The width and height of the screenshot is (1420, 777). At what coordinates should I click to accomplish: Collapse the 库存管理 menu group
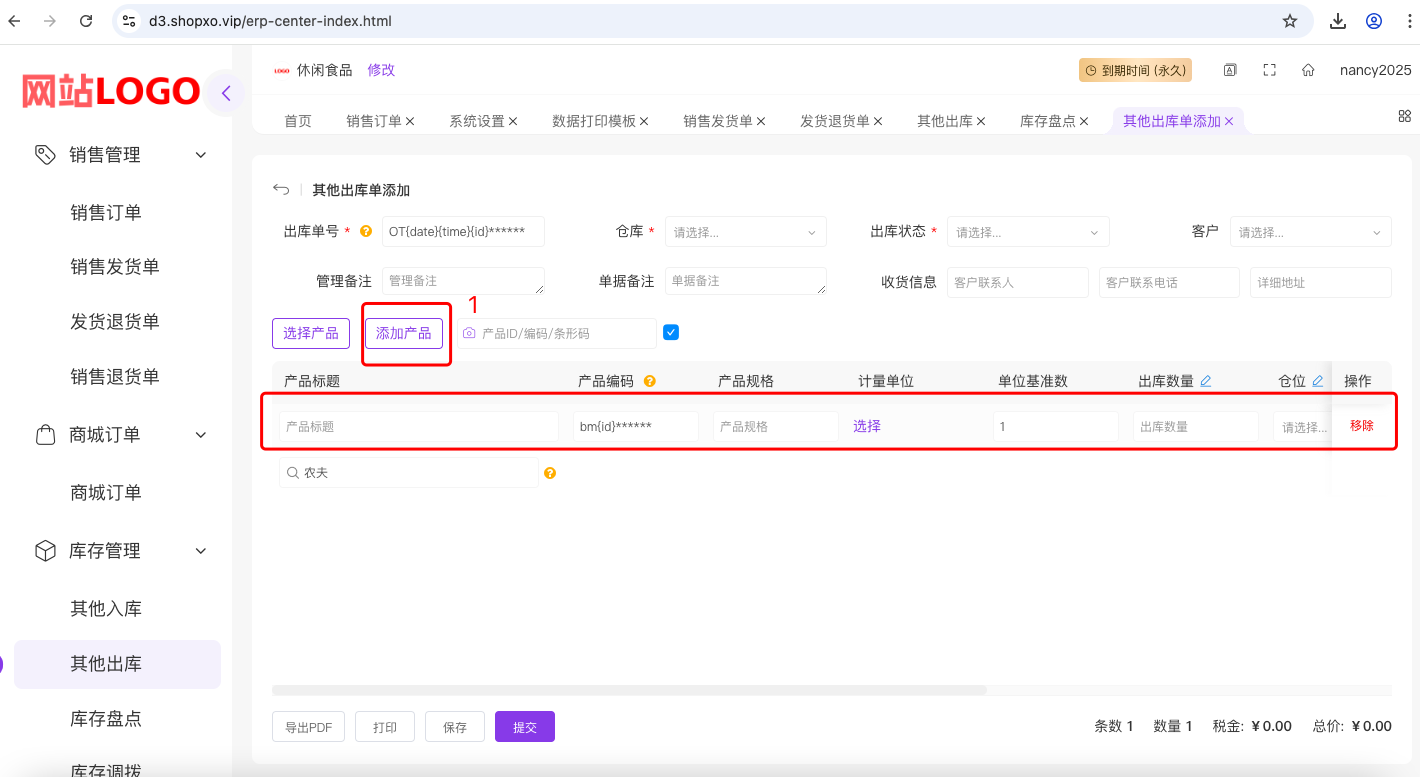(201, 551)
